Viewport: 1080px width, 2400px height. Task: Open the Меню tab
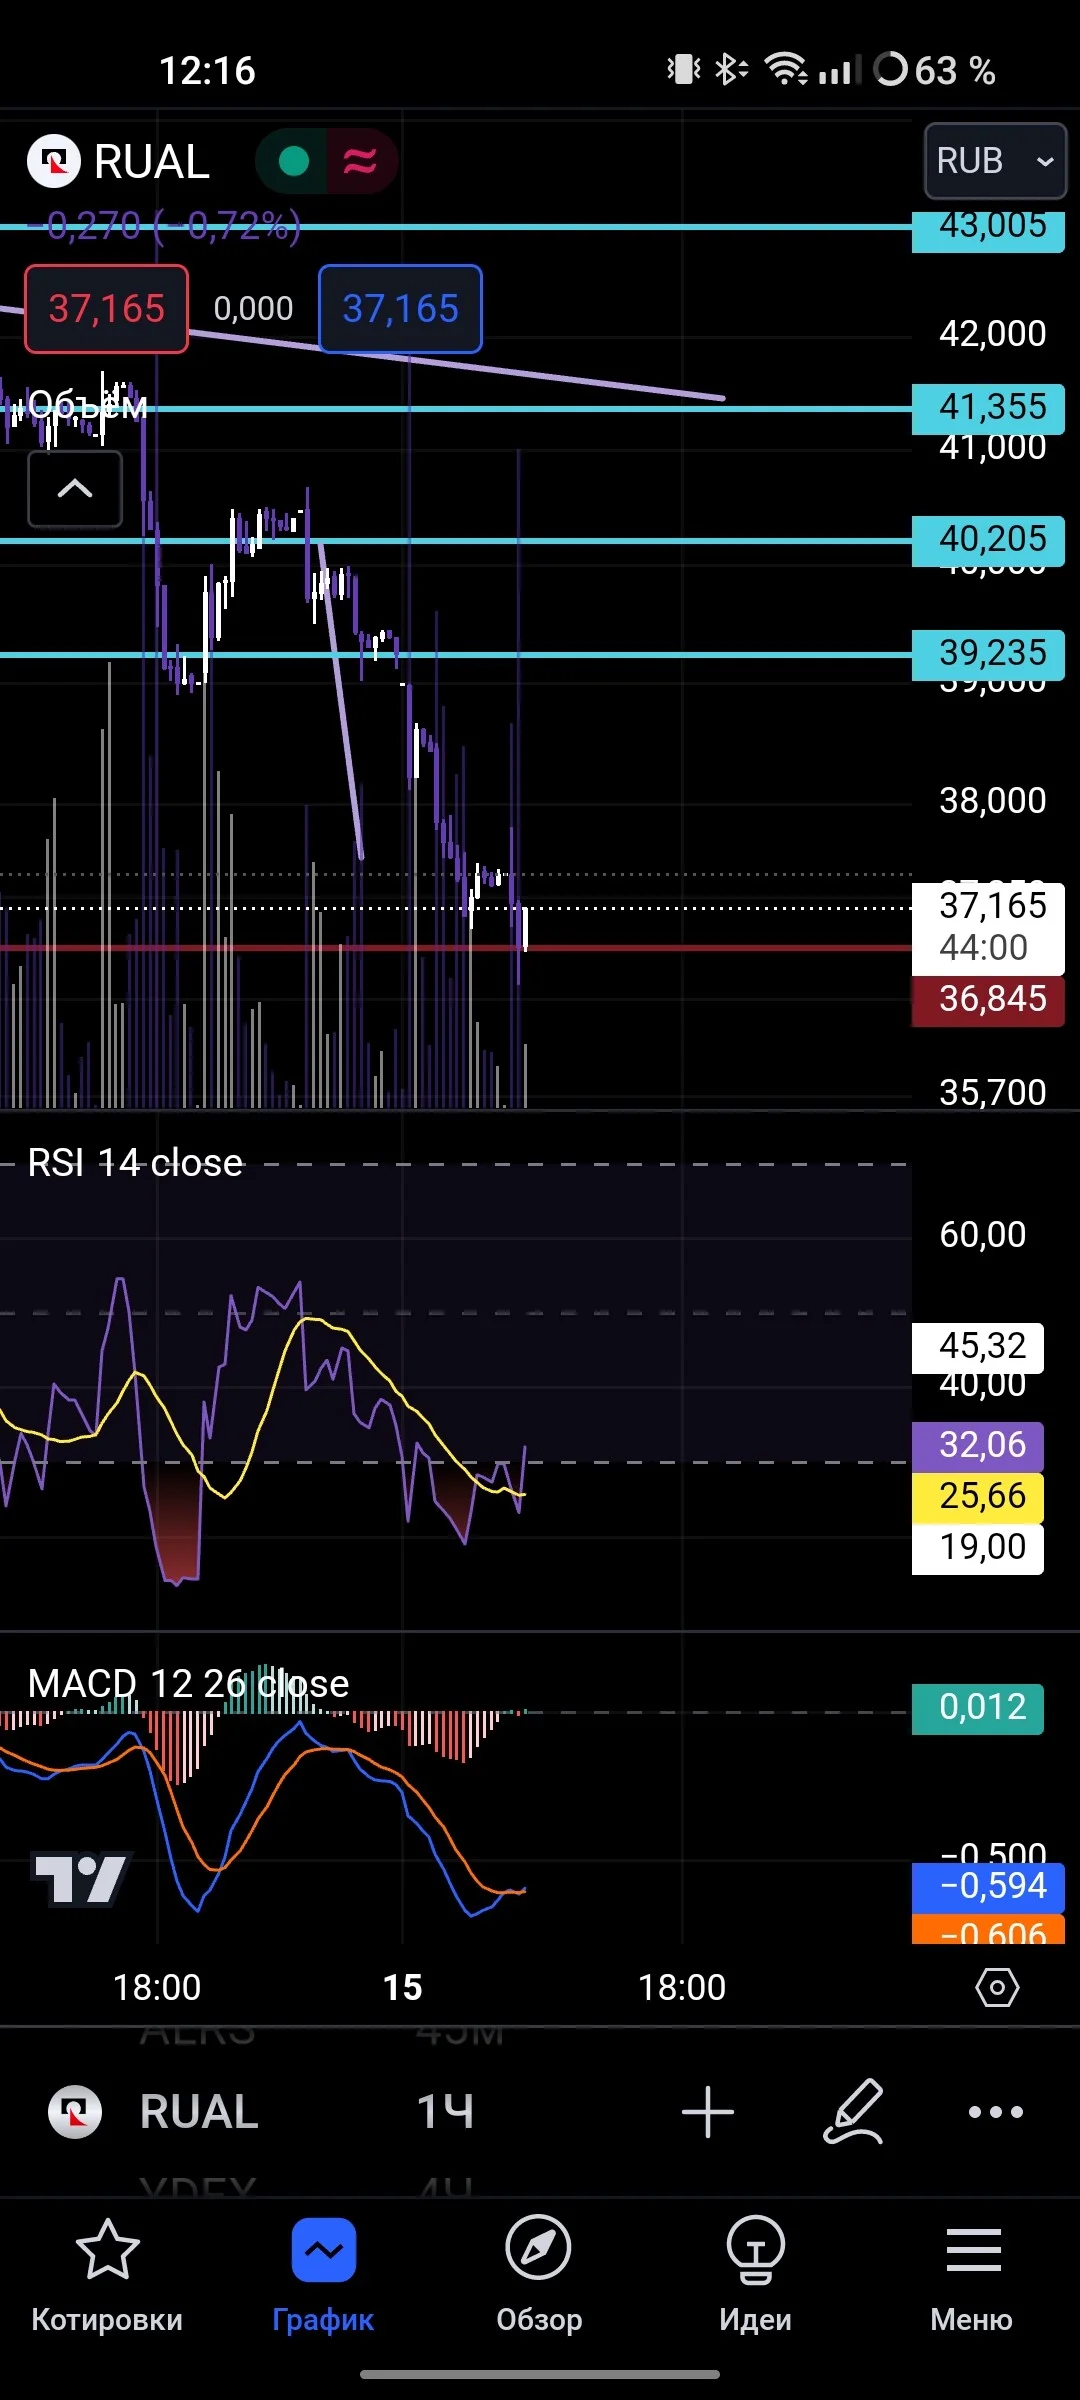[x=971, y=2274]
